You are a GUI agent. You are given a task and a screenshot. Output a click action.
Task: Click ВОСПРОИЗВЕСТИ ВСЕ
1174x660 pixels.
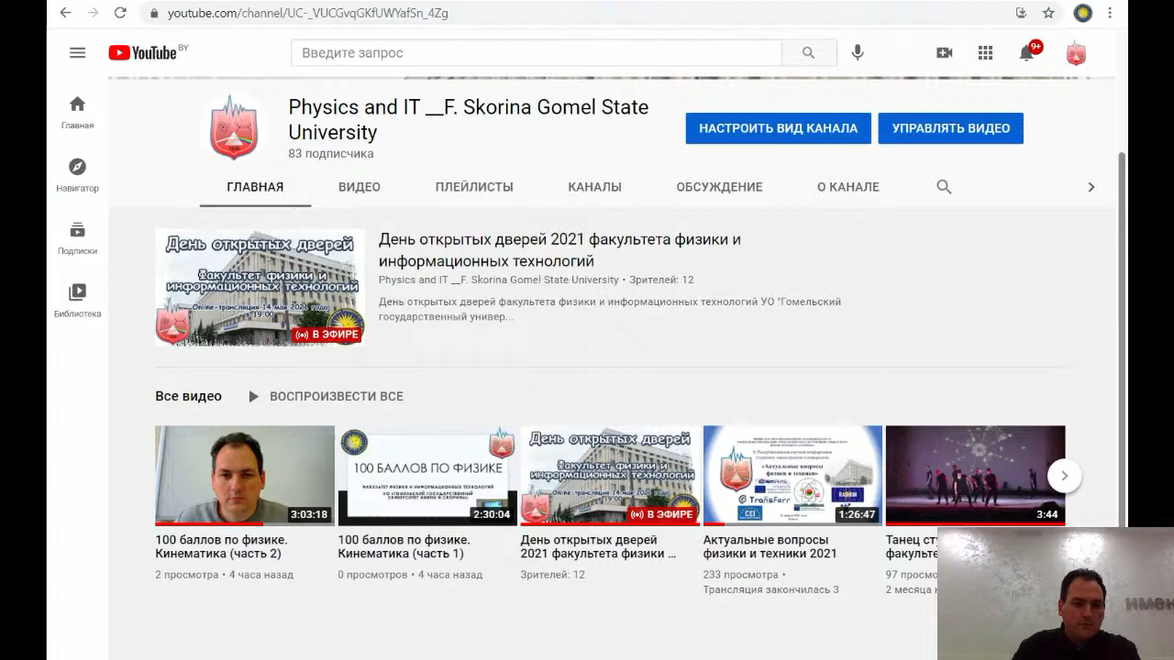tap(326, 396)
